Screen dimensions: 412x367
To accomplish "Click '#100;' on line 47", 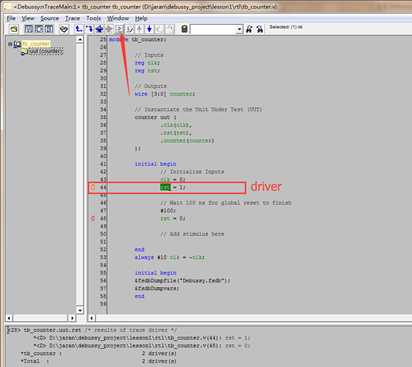I will point(168,211).
